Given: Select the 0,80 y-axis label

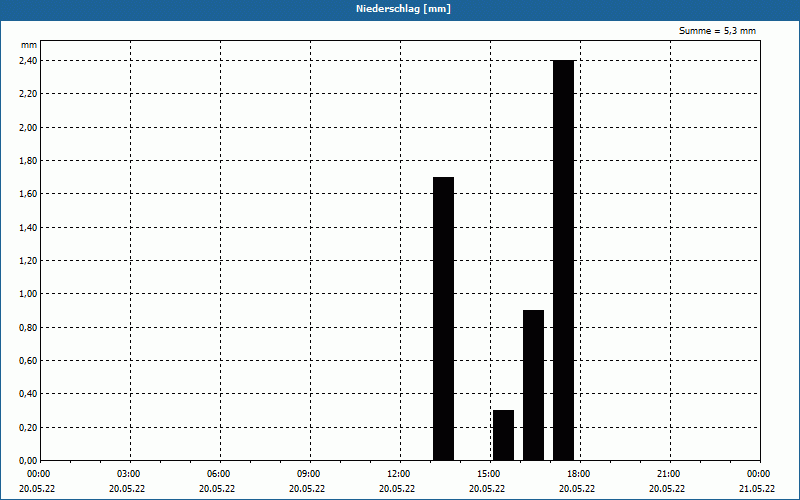Looking at the screenshot, I should pos(28,328).
